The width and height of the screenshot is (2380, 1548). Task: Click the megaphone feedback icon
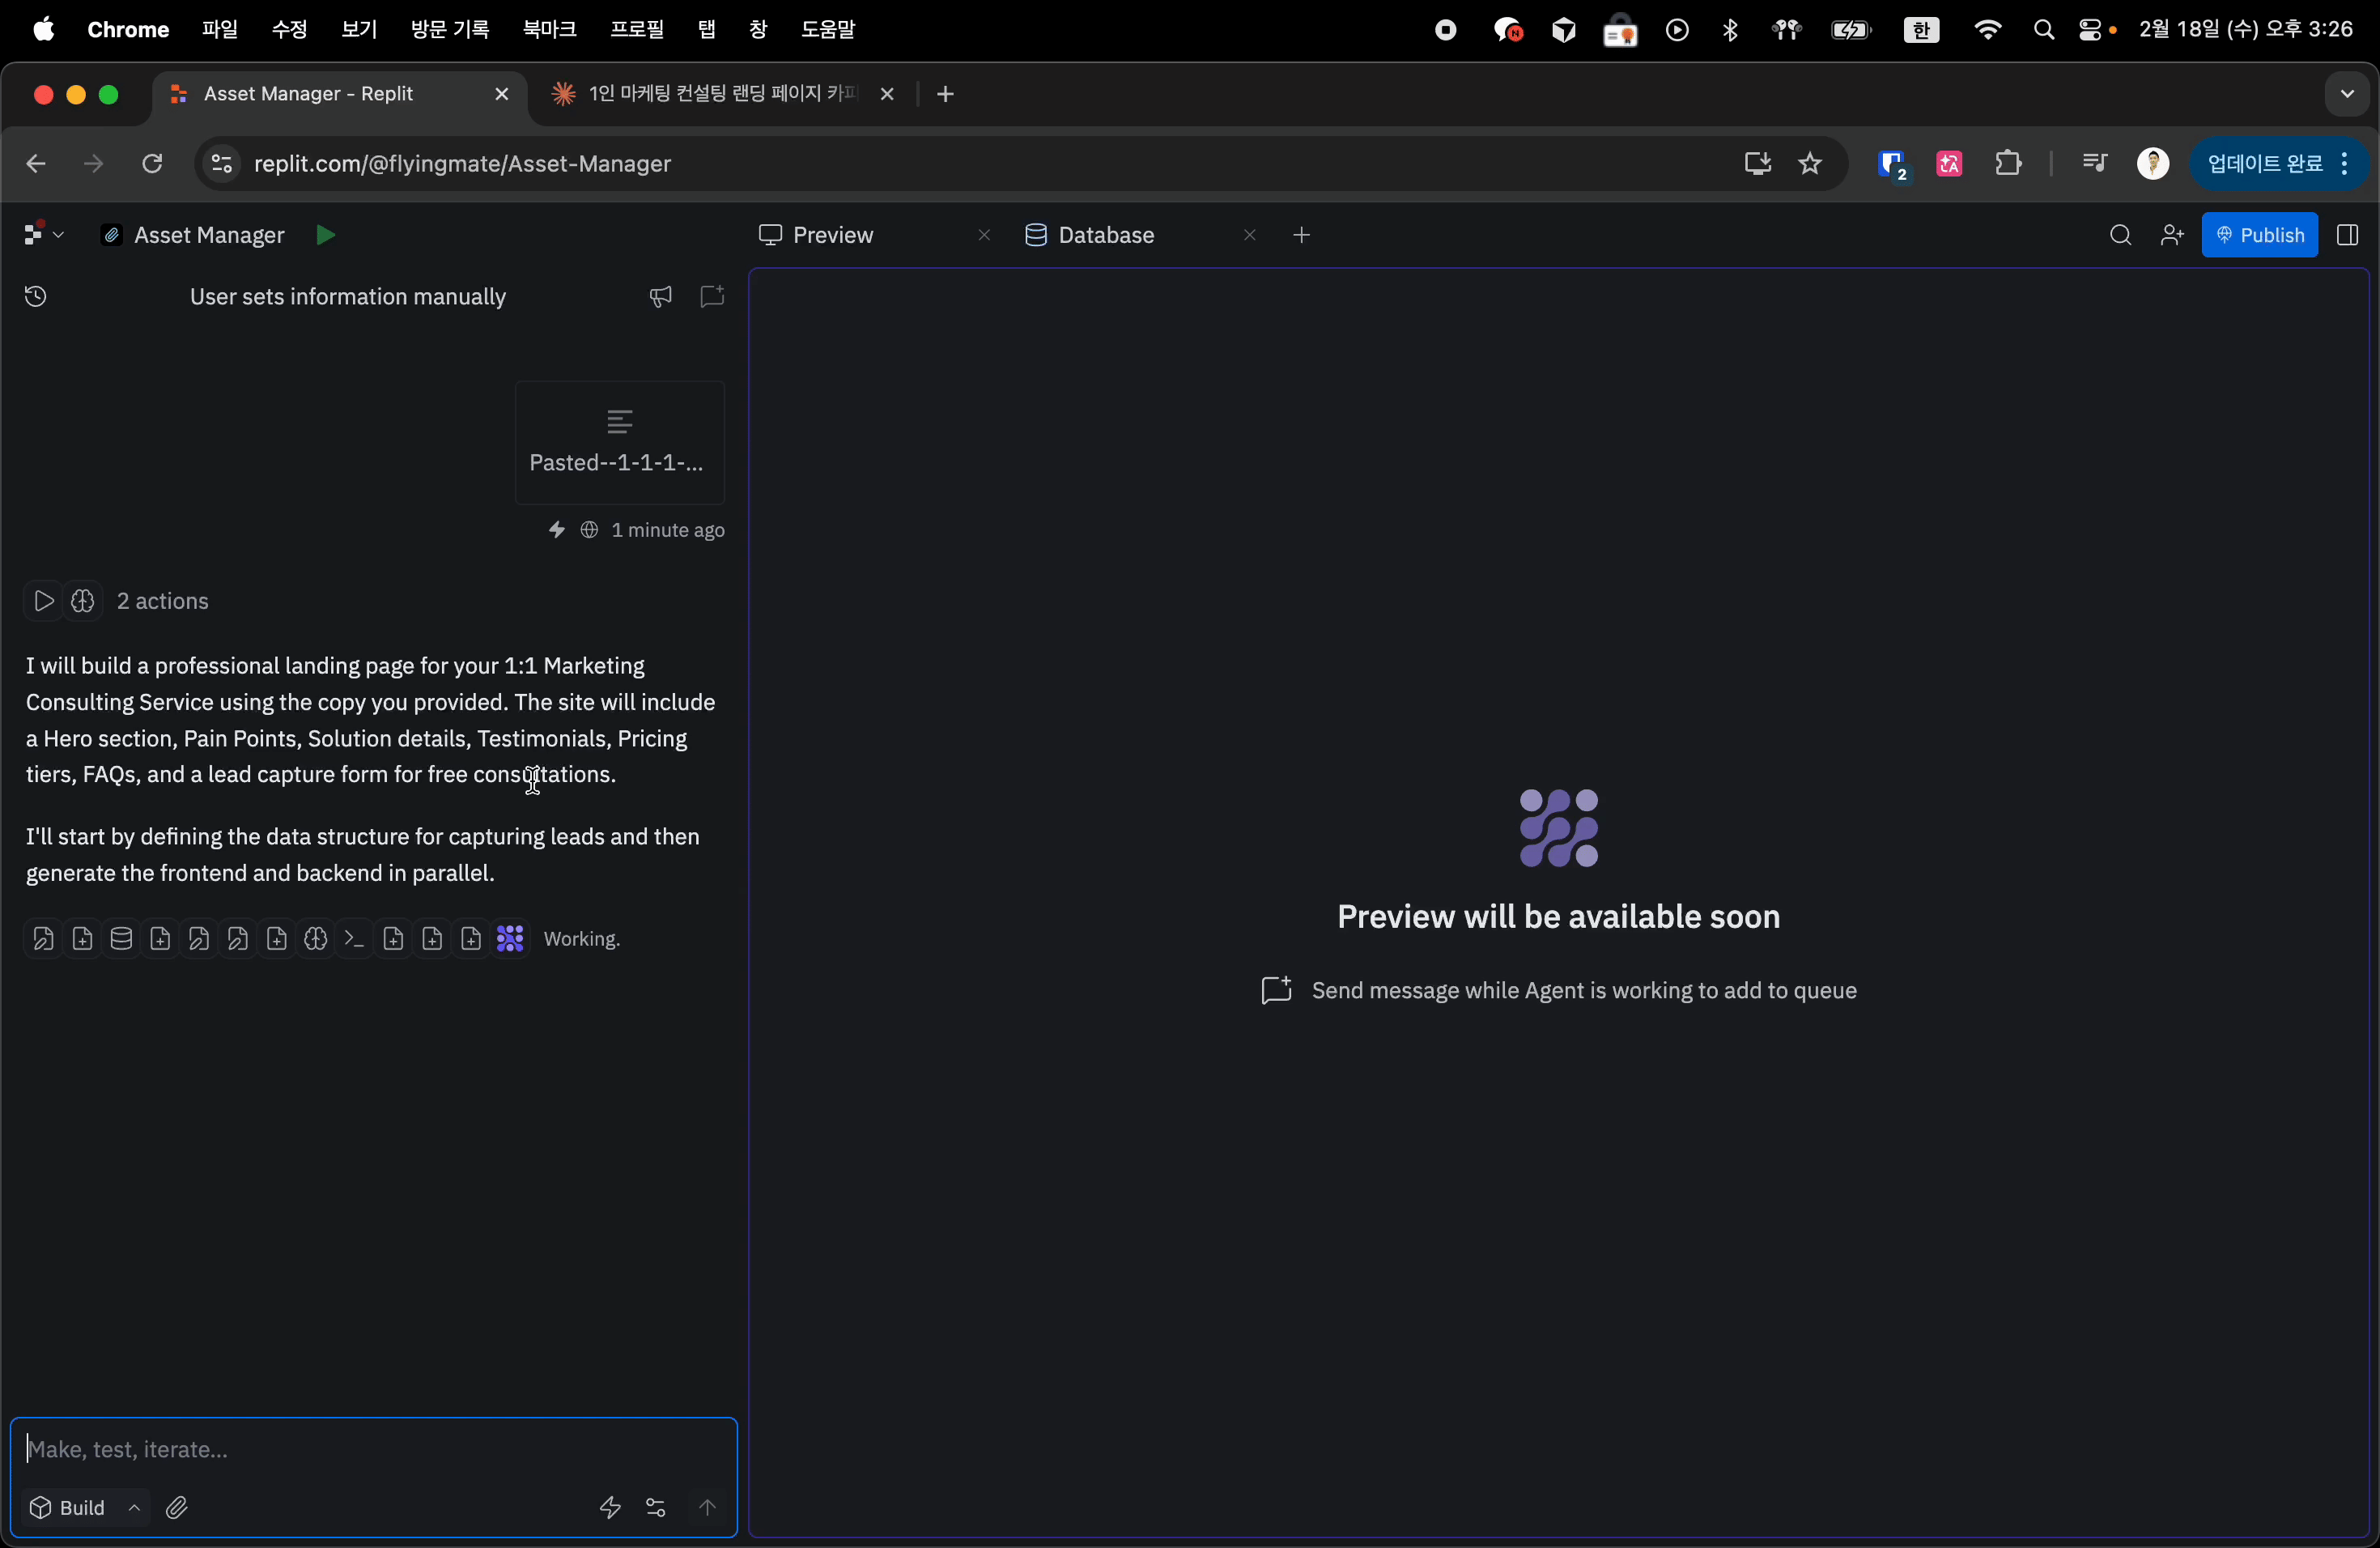click(x=660, y=297)
